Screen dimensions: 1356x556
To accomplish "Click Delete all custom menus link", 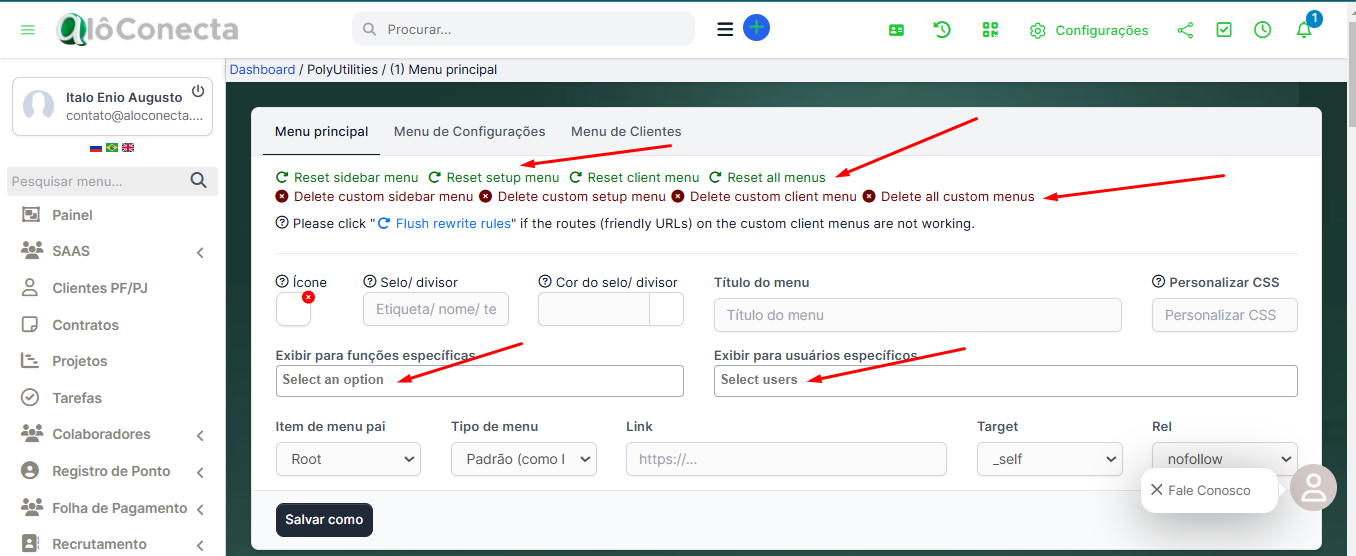I will point(949,196).
